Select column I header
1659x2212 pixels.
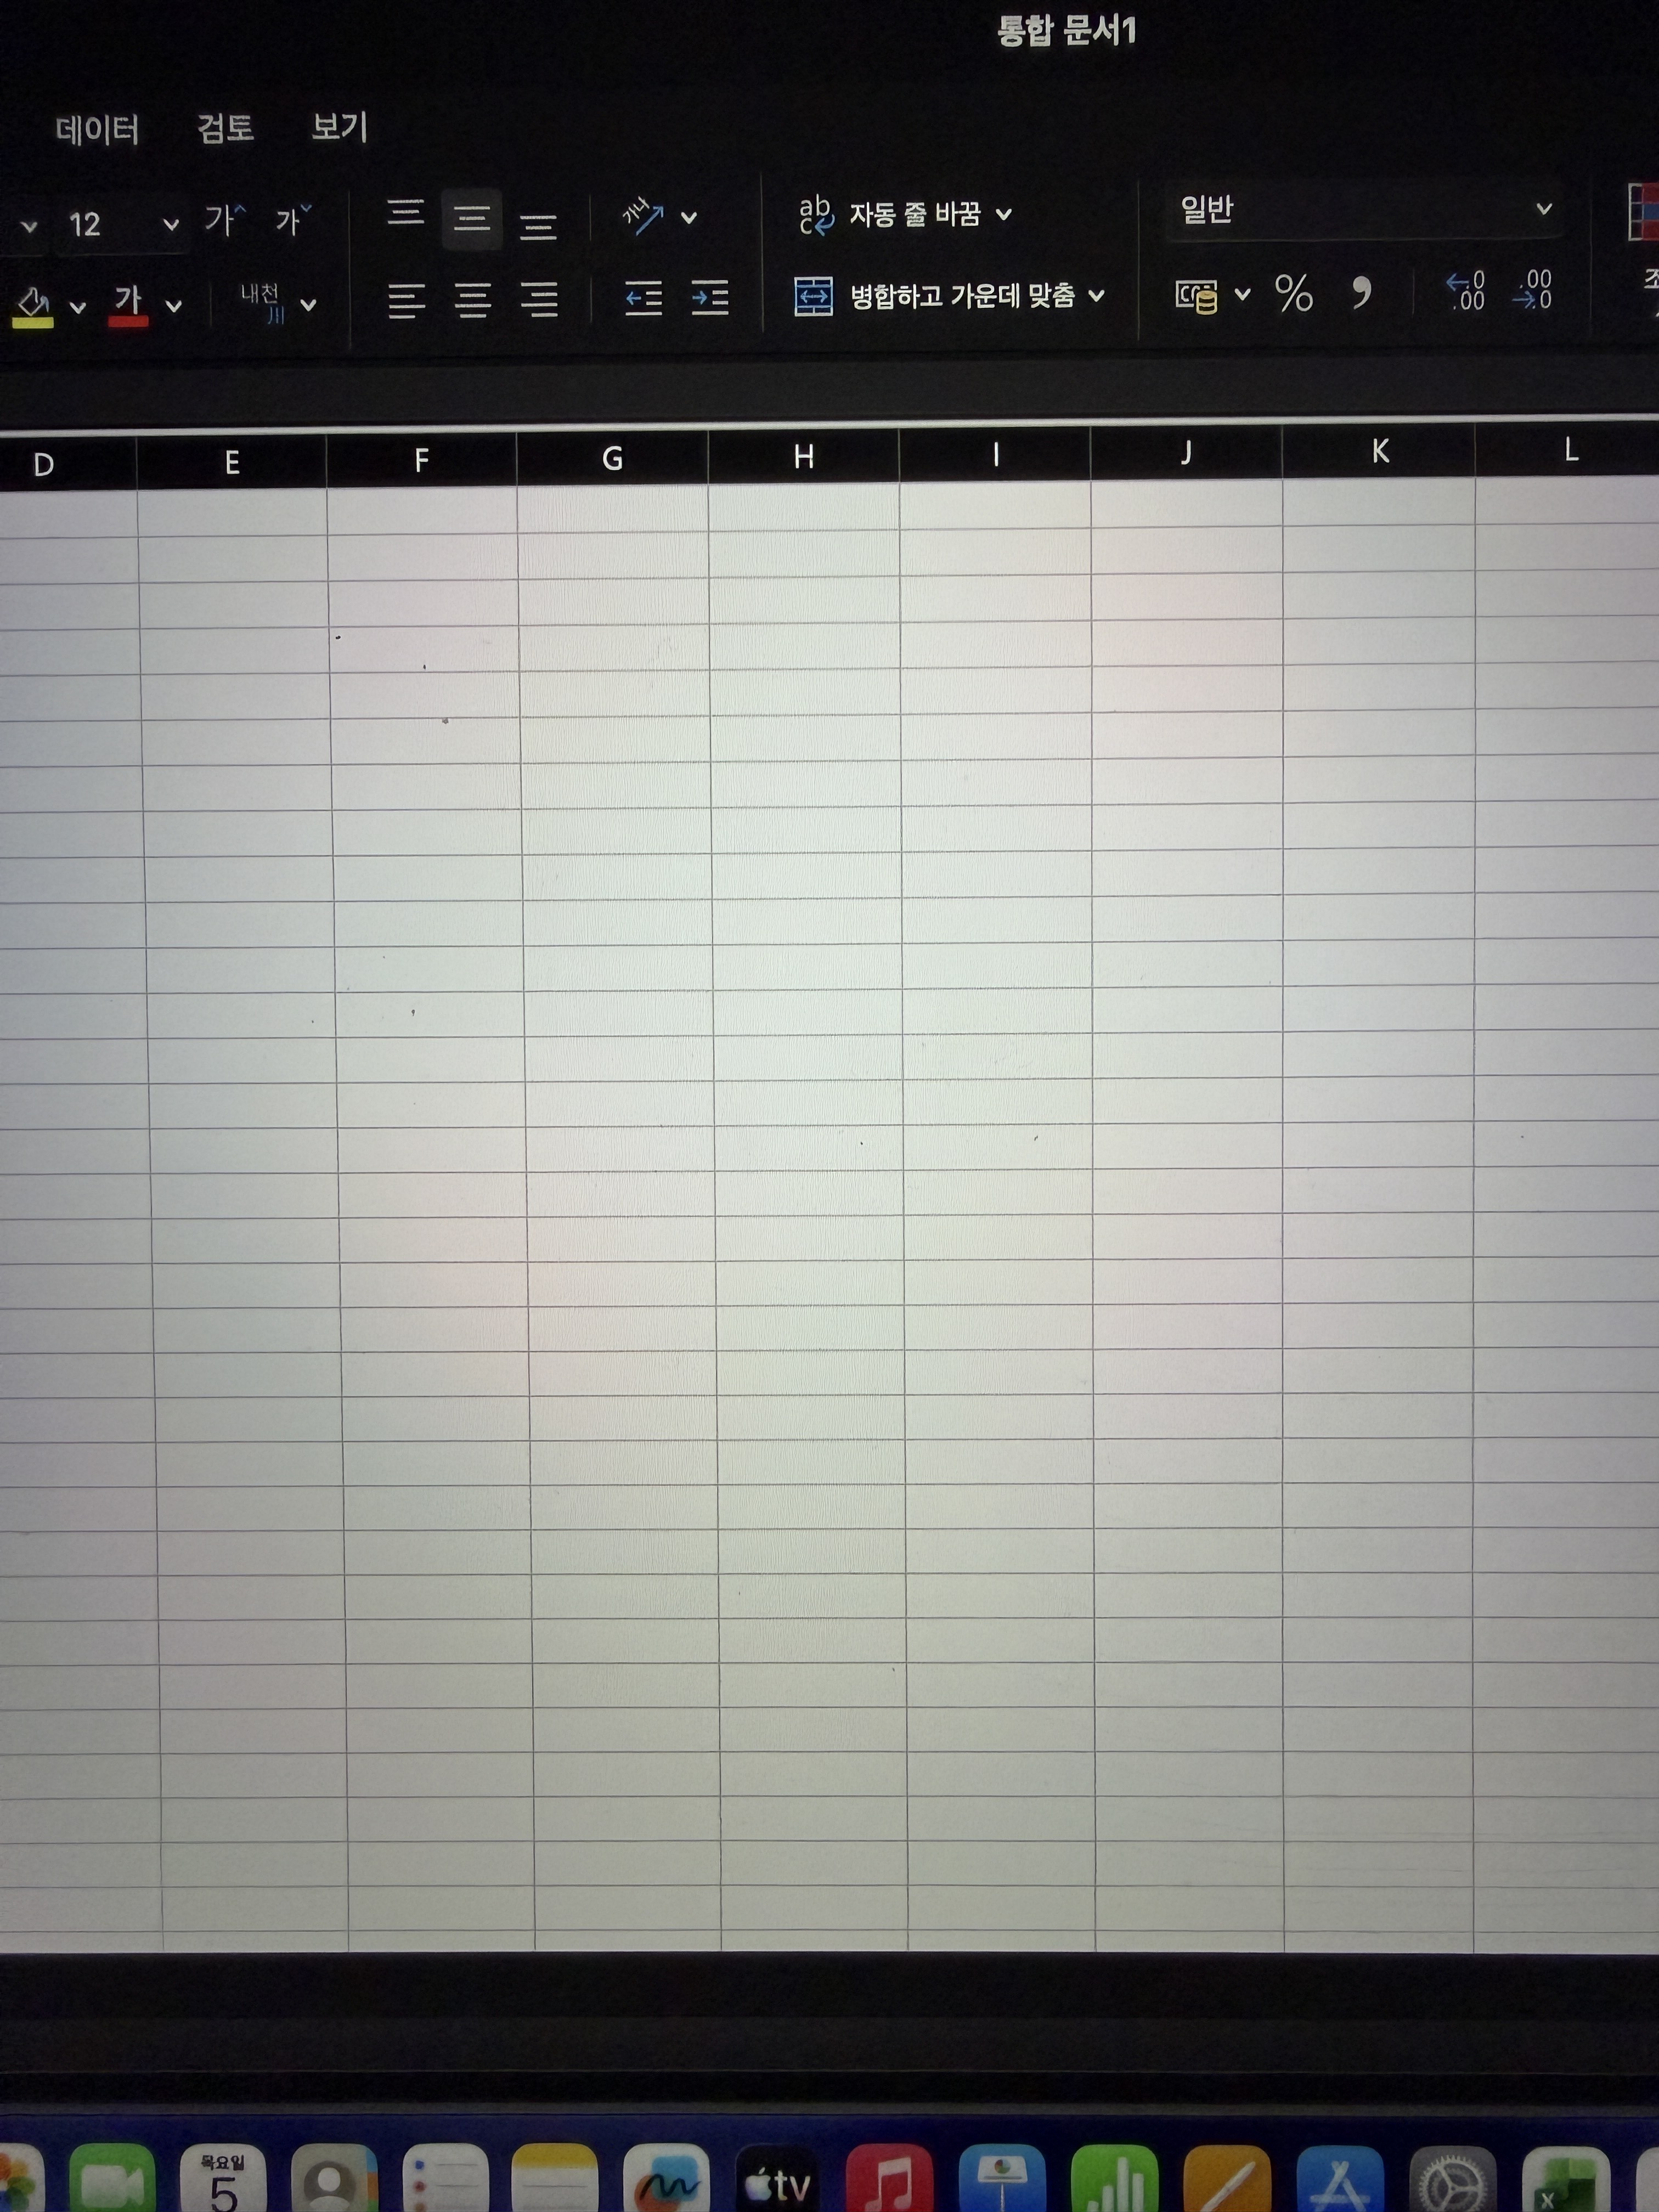coord(995,455)
